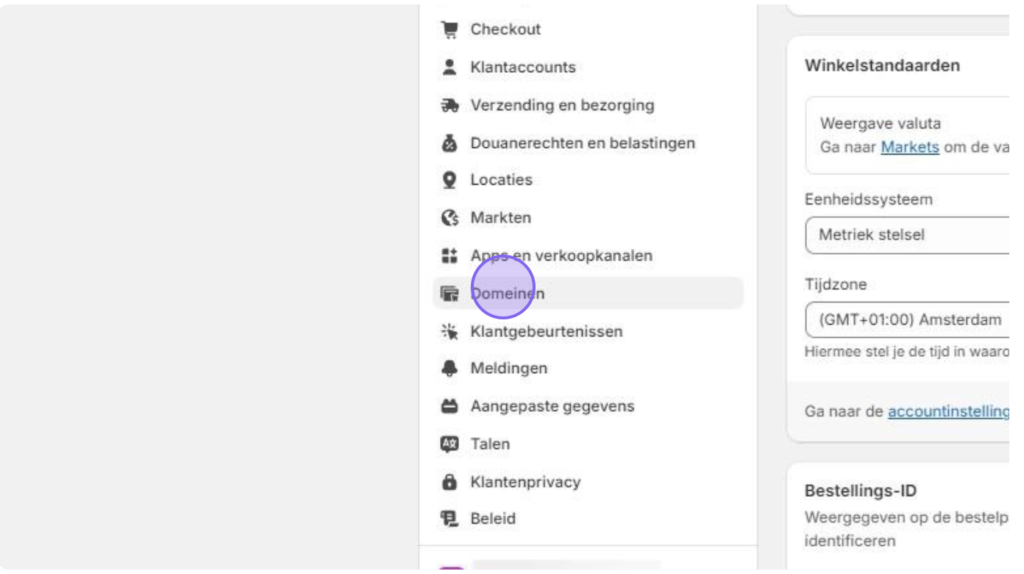Open the Tijdzone Amsterdam dropdown

907,320
